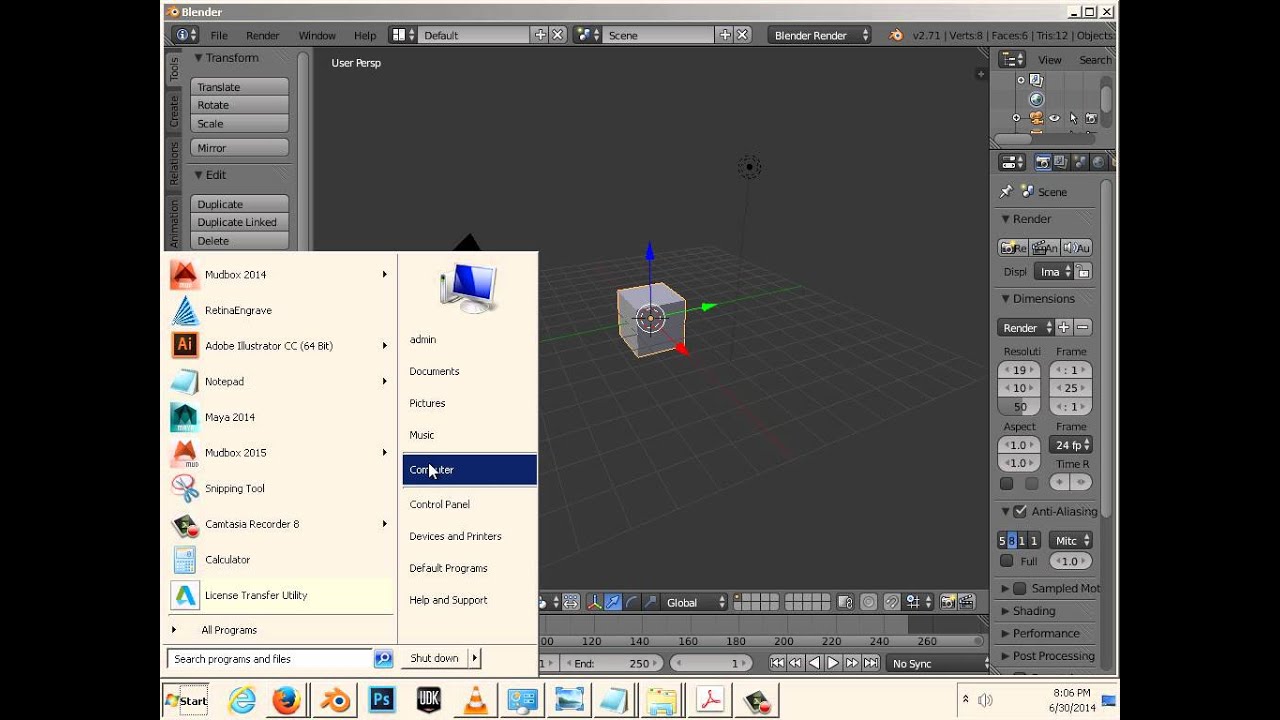Screen dimensions: 1280x720
Task: Toggle Camera renderability icon in outliner
Action: pyautogui.click(x=1091, y=118)
